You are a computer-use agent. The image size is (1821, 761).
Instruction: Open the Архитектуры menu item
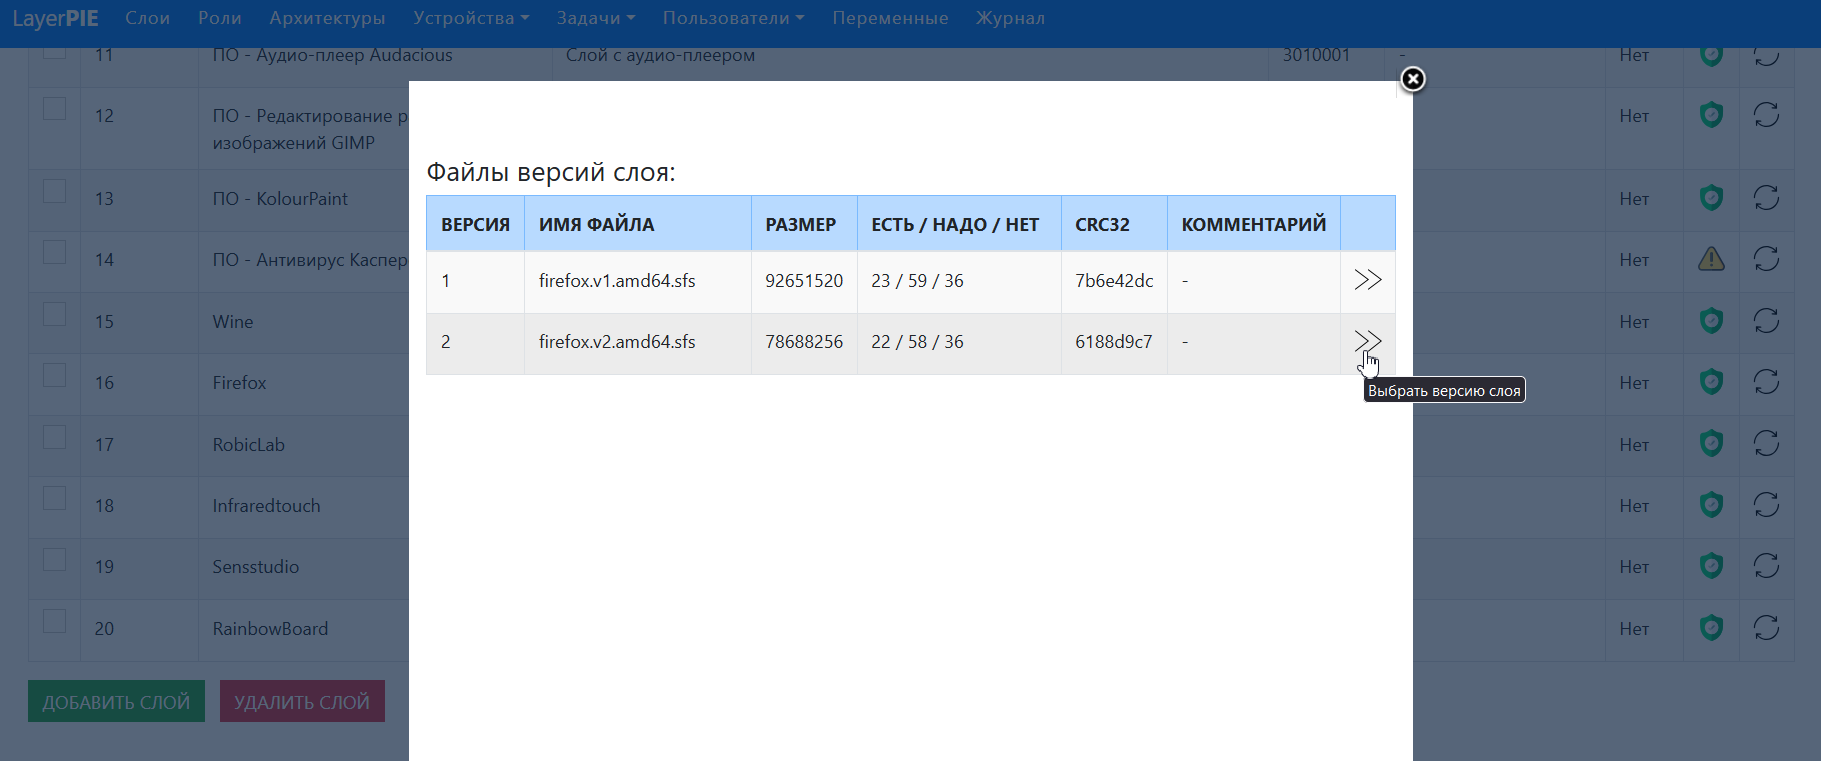click(327, 18)
